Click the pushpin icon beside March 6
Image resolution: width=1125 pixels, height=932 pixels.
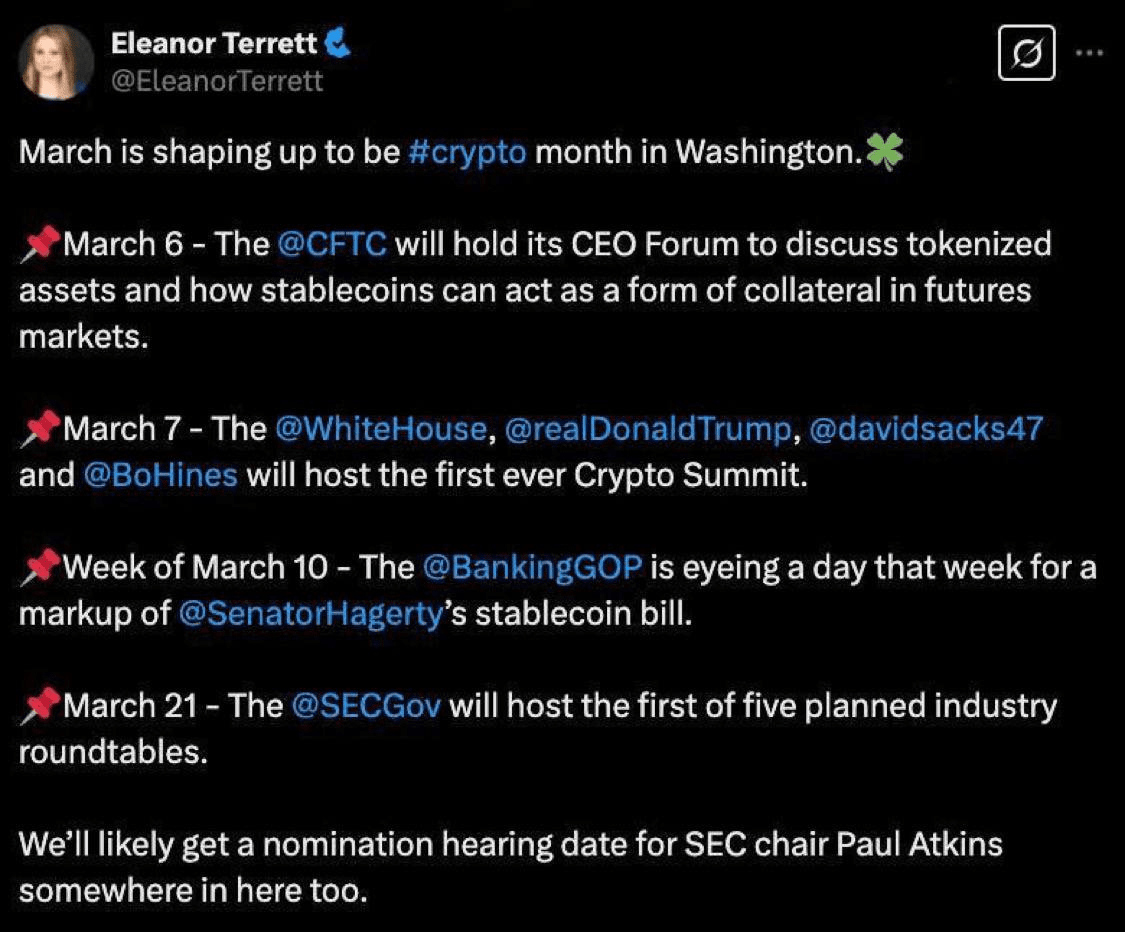[x=40, y=246]
